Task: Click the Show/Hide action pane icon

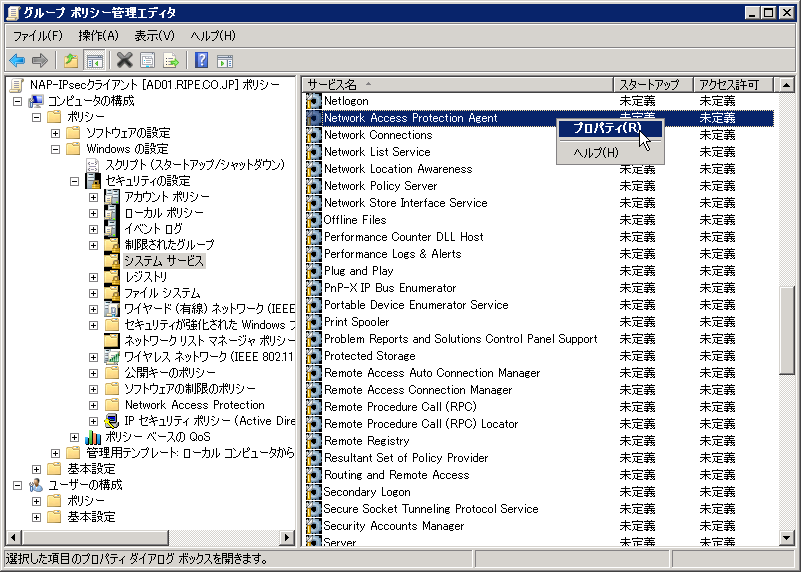Action: tap(225, 60)
